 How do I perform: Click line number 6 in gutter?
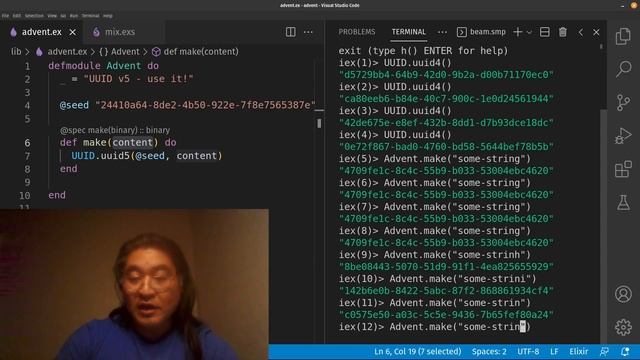[27, 143]
